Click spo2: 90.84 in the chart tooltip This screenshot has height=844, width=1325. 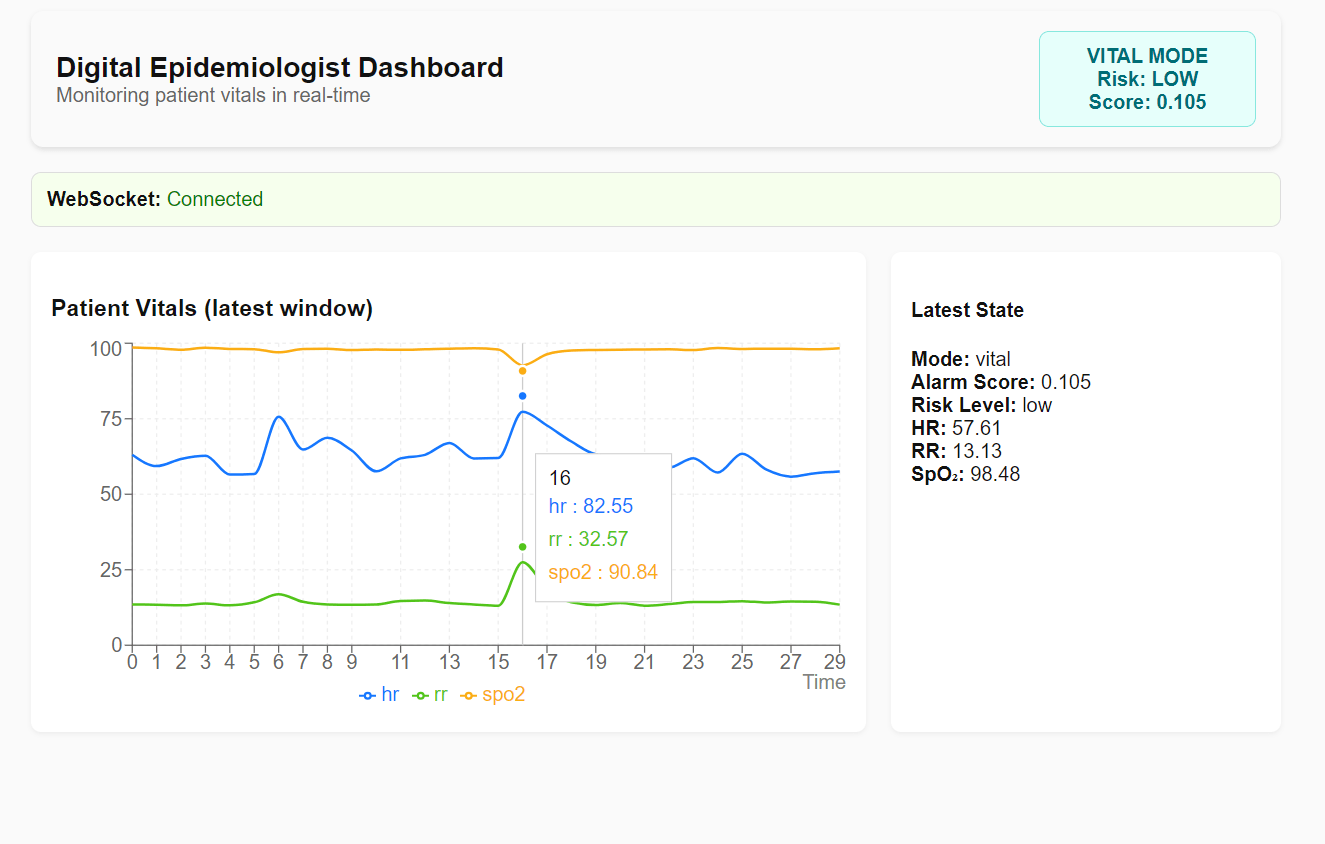[602, 572]
